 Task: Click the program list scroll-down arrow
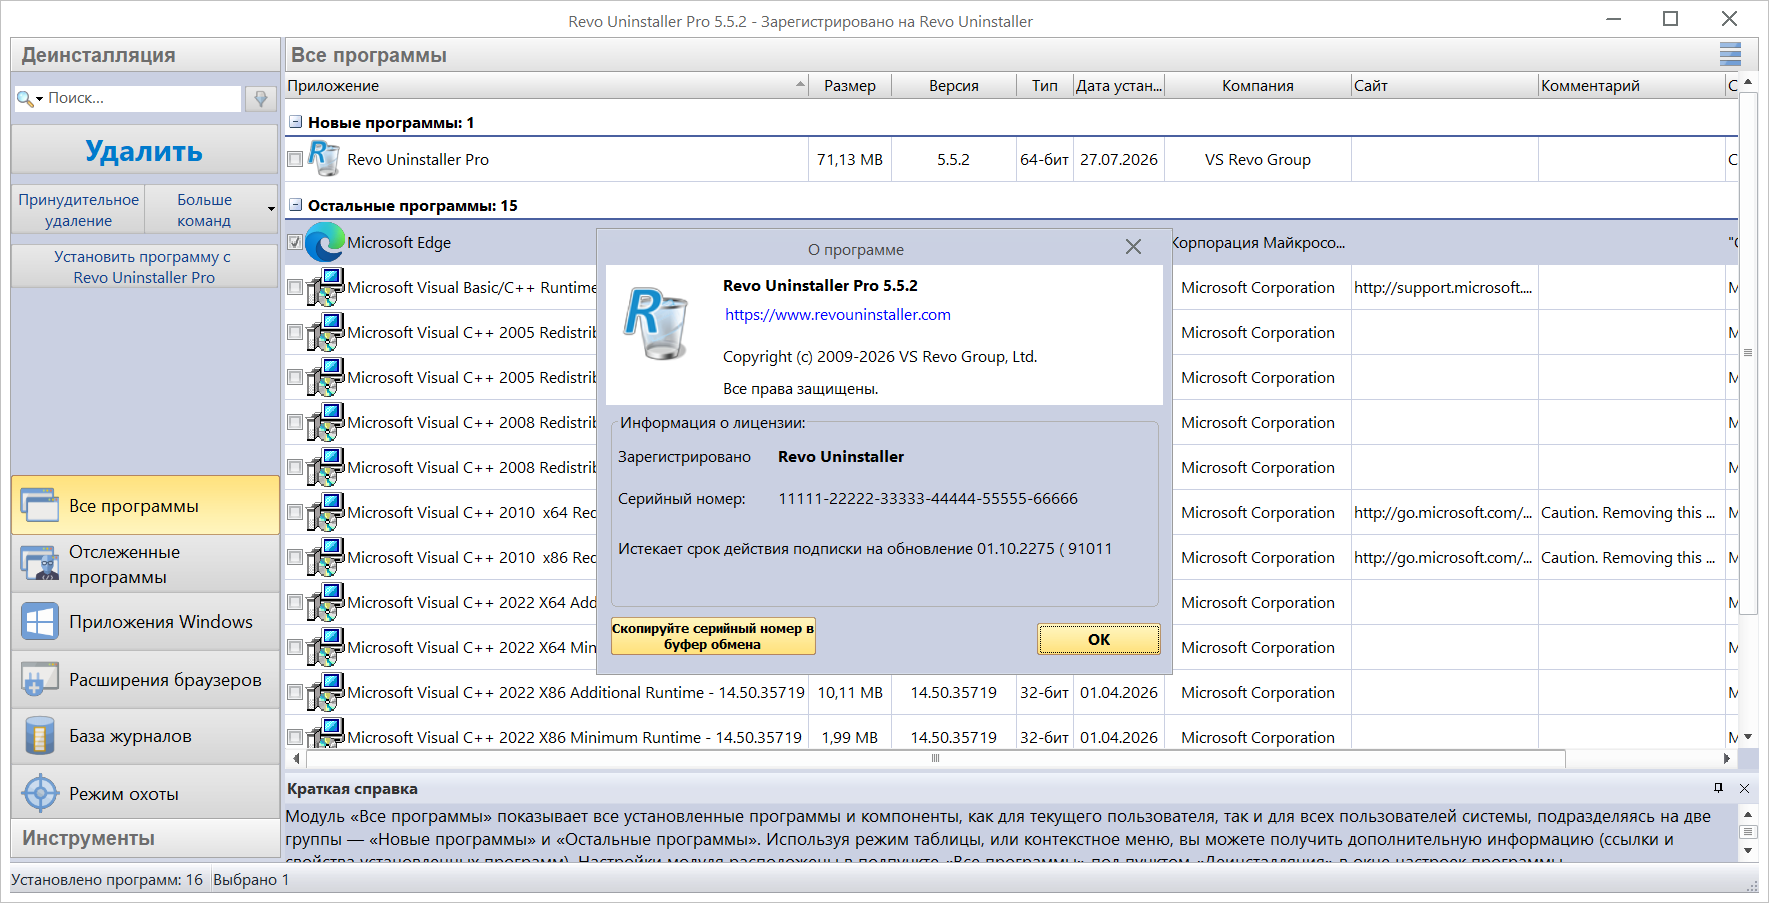tap(1748, 737)
